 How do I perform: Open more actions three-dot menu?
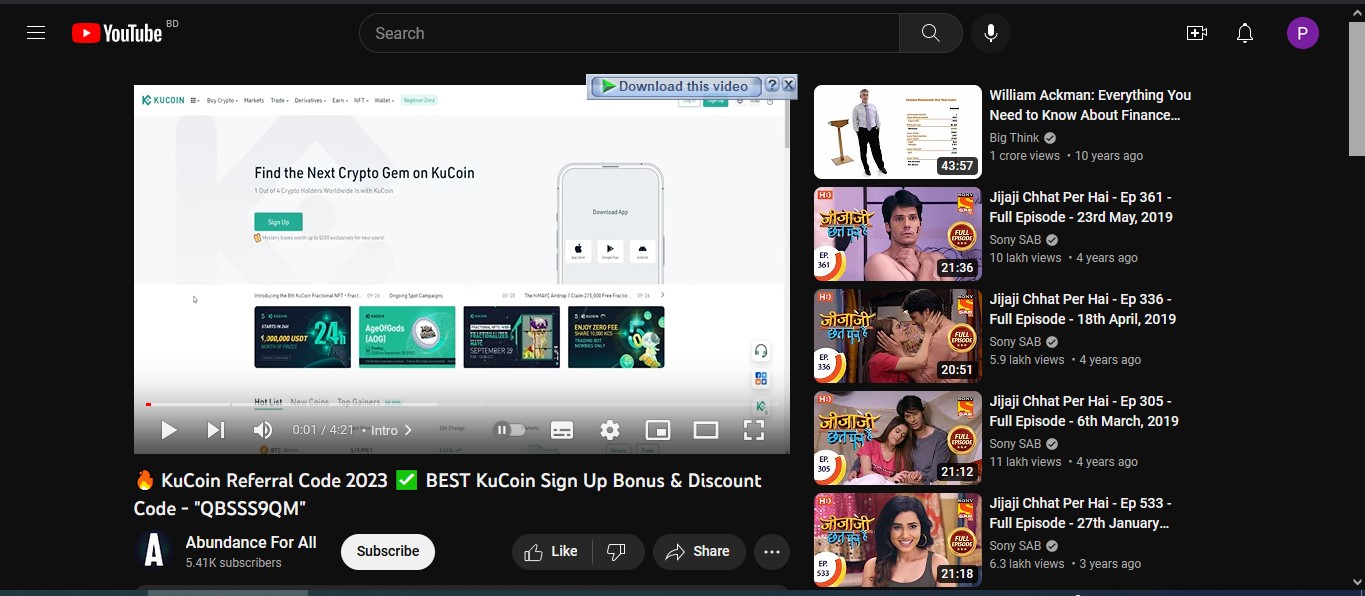(x=772, y=551)
